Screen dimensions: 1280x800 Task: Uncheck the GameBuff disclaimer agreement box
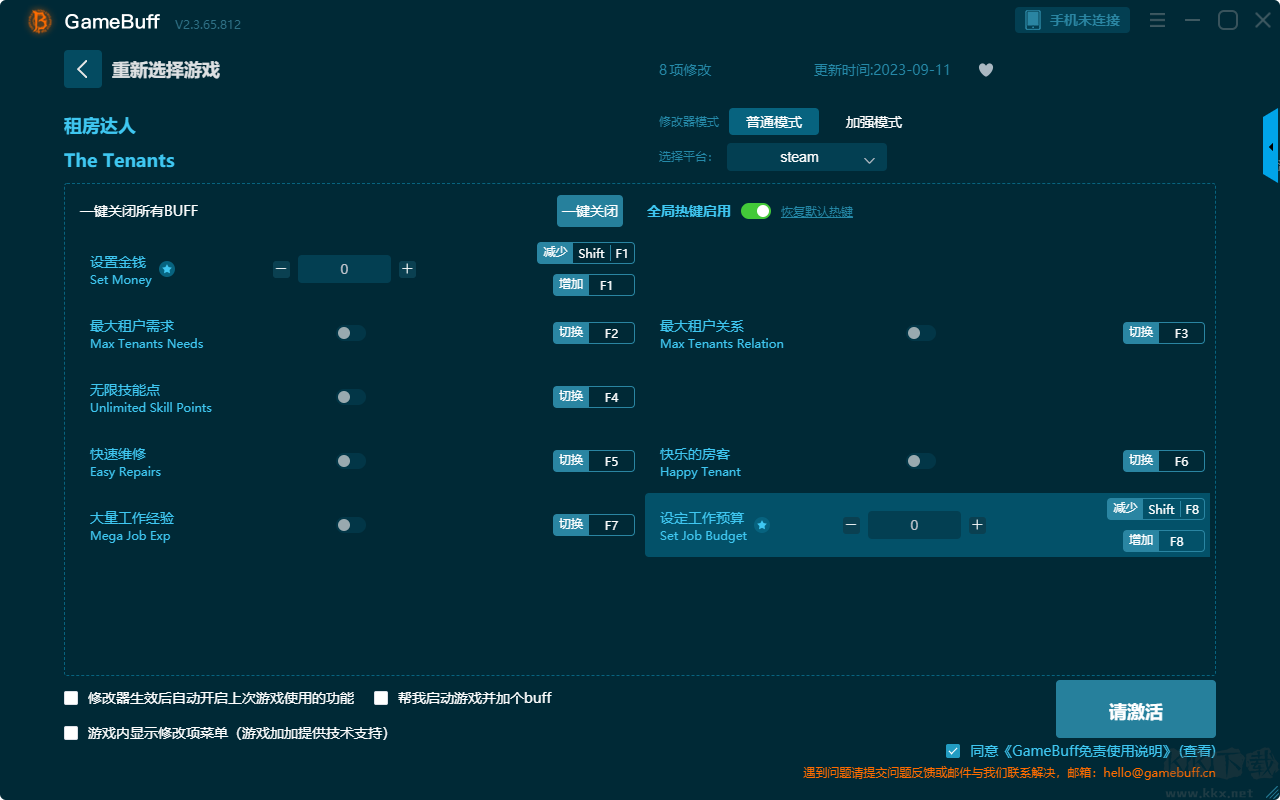click(x=953, y=751)
